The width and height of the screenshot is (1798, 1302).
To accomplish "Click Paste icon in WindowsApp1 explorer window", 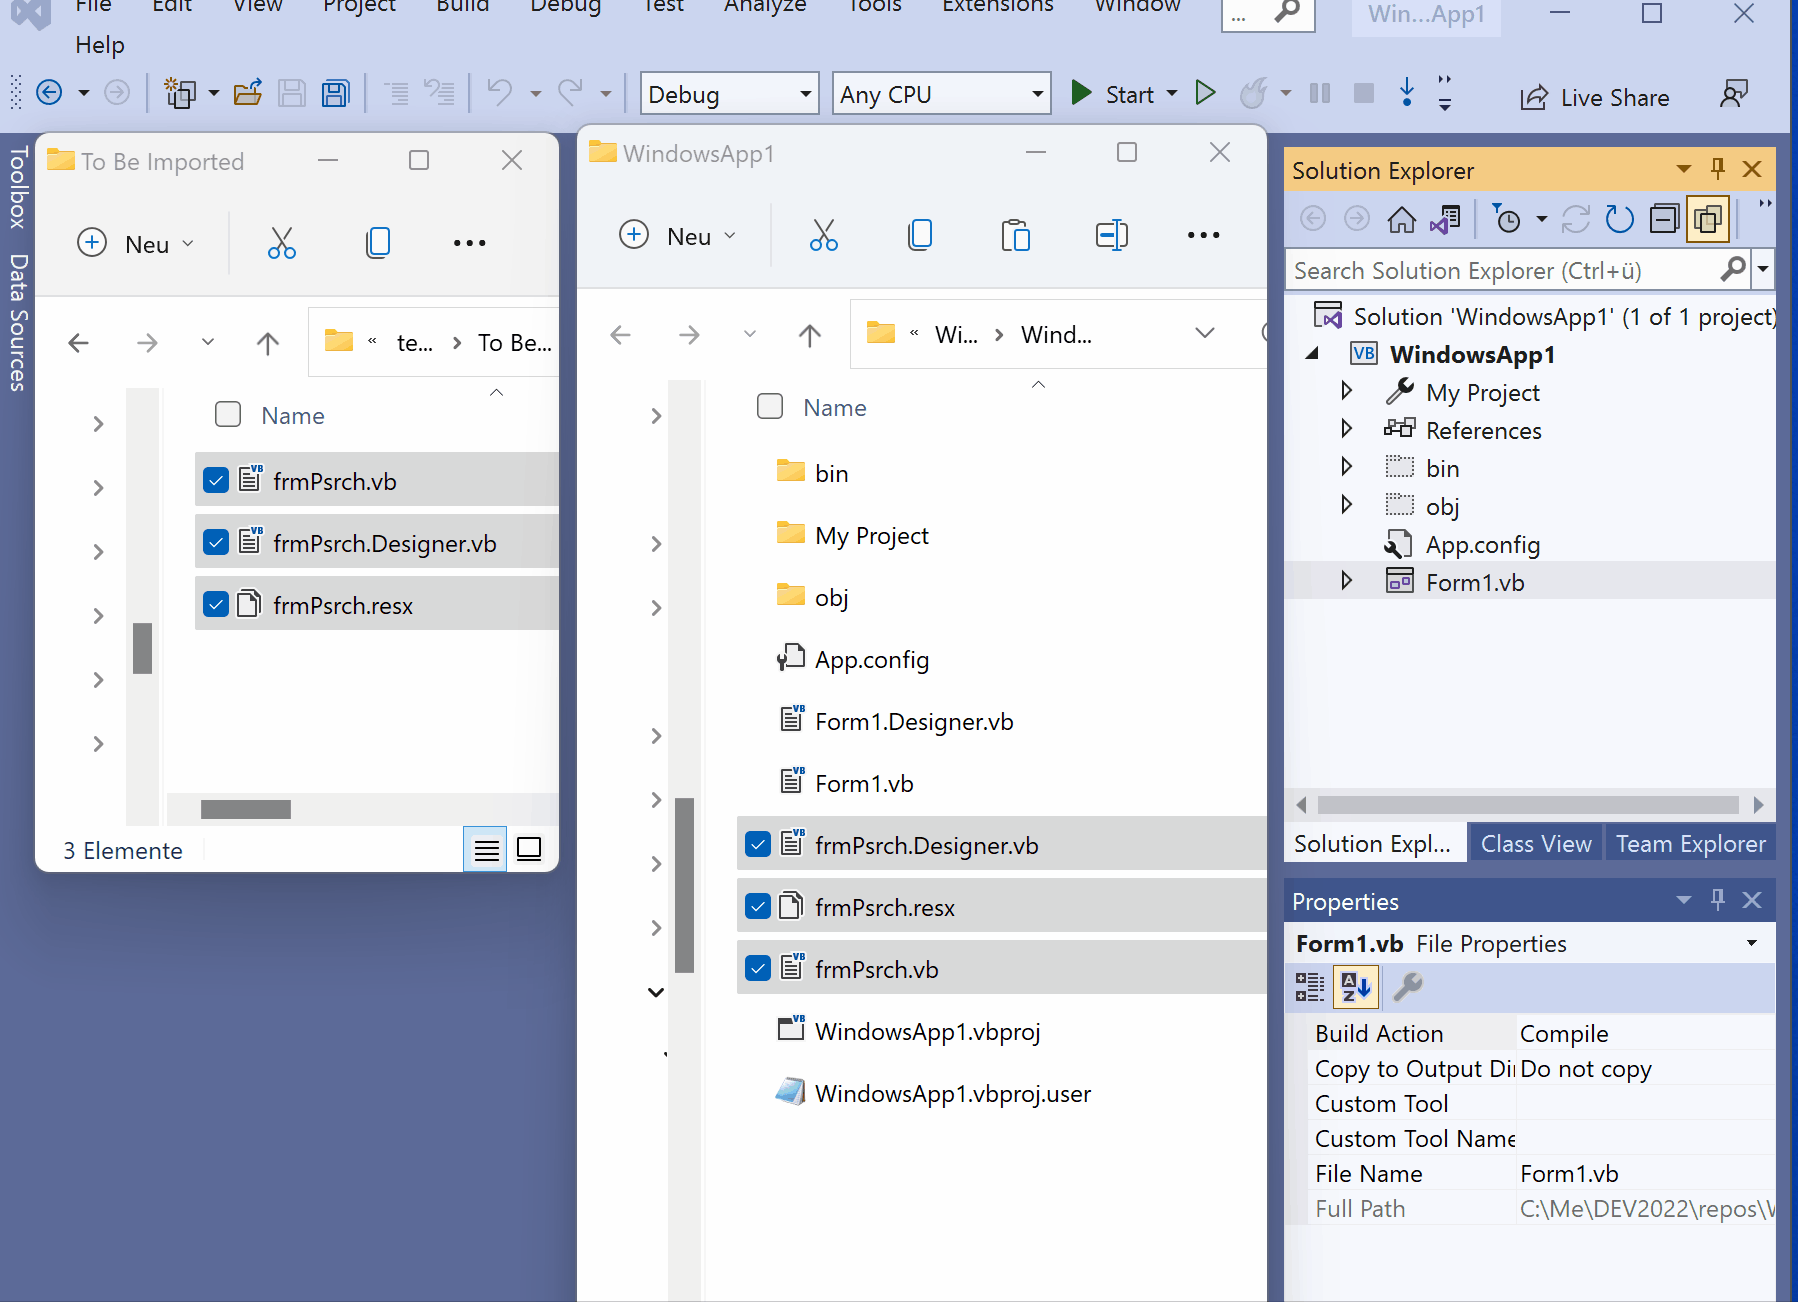I will click(1015, 235).
